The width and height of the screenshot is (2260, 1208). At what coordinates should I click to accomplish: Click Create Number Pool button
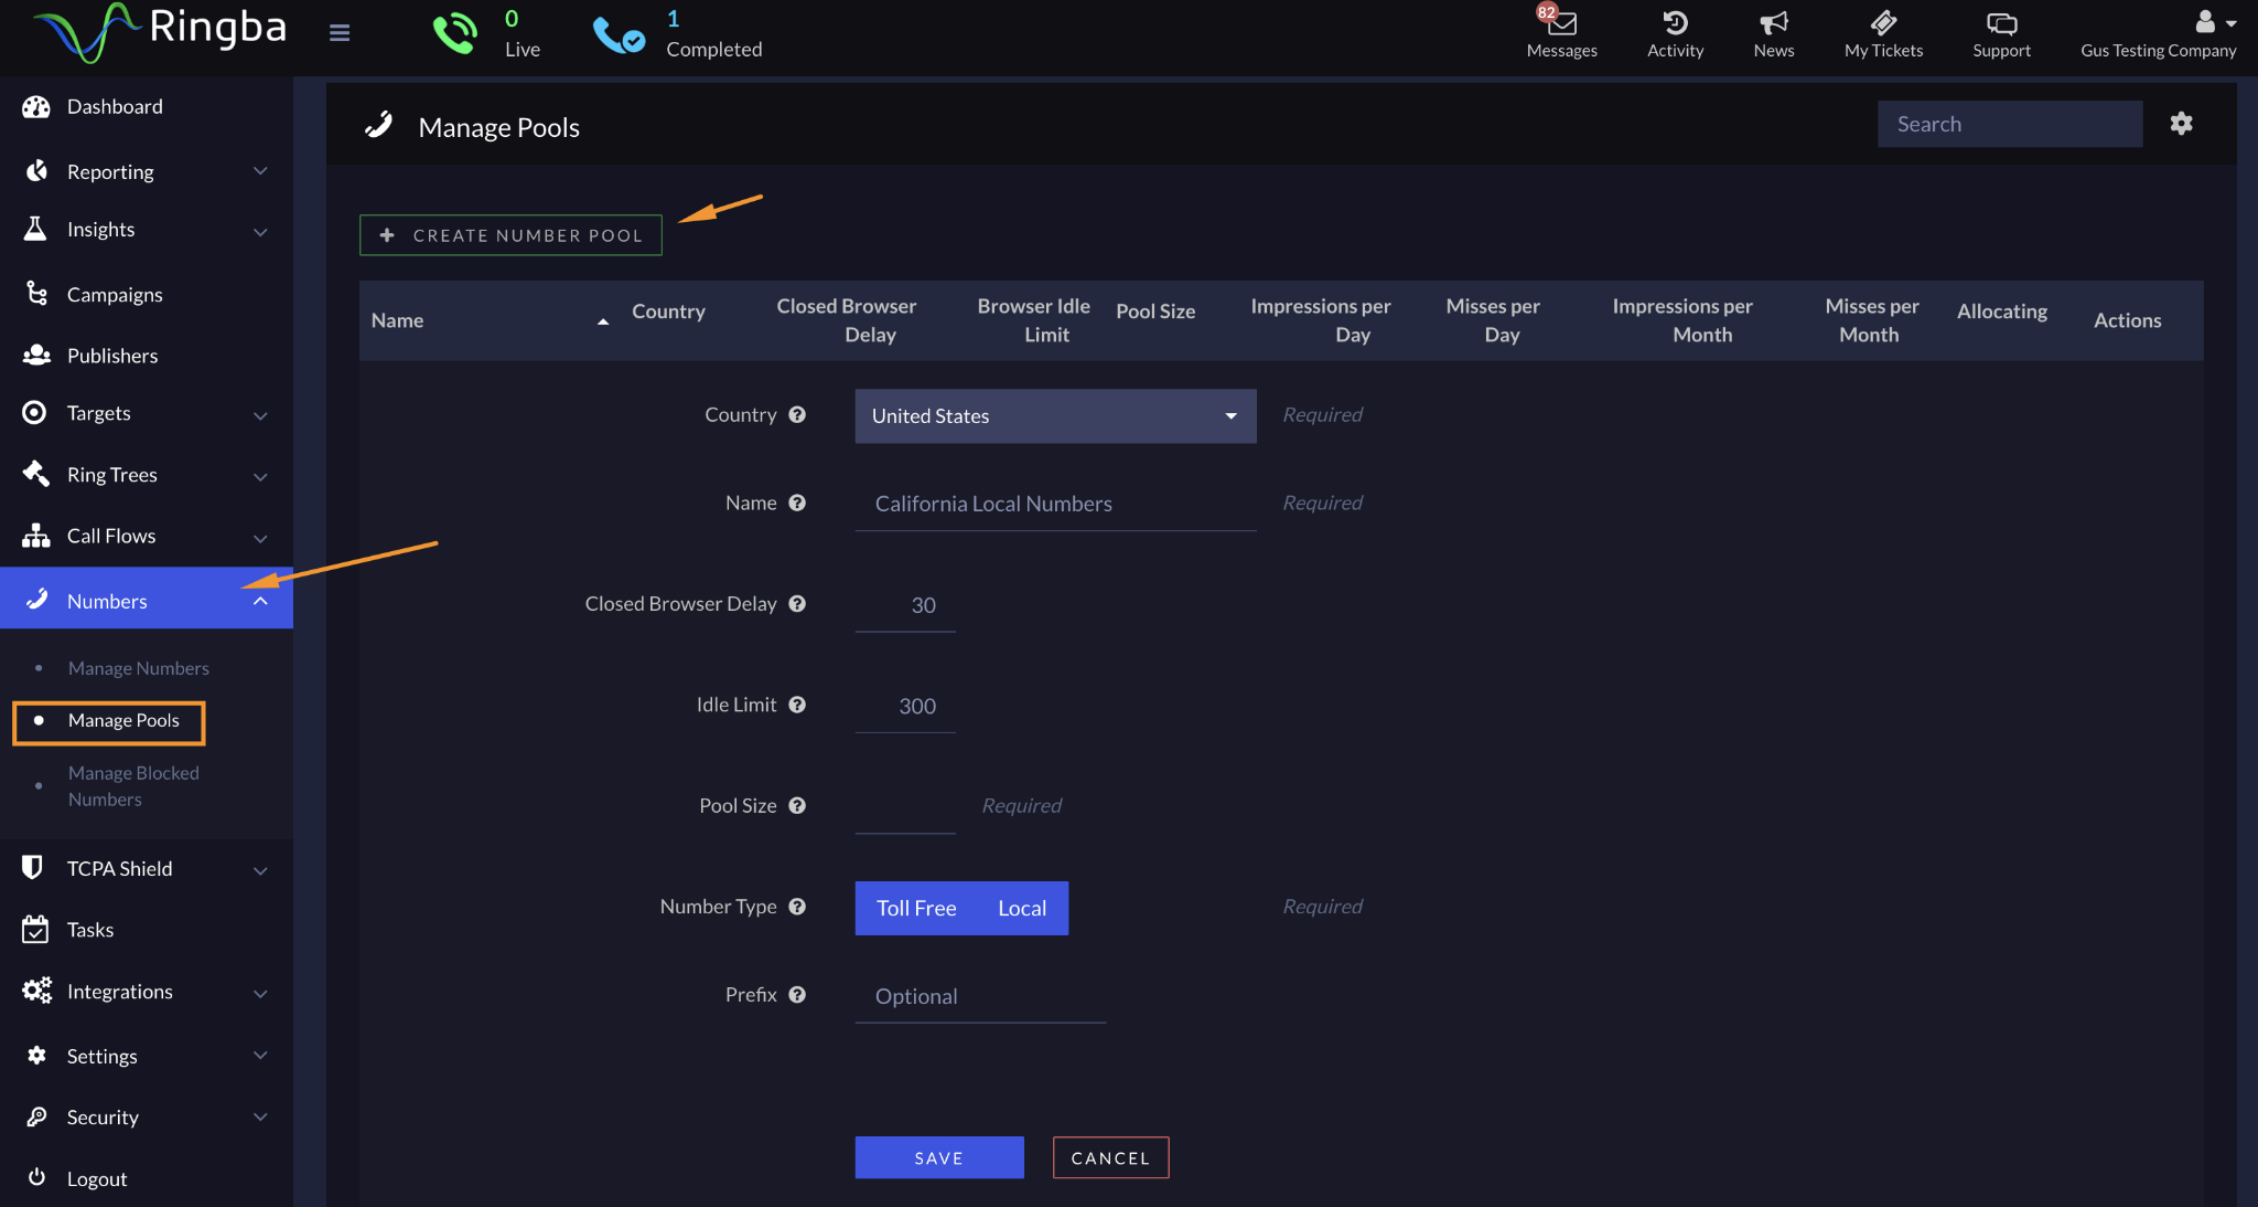coord(511,236)
